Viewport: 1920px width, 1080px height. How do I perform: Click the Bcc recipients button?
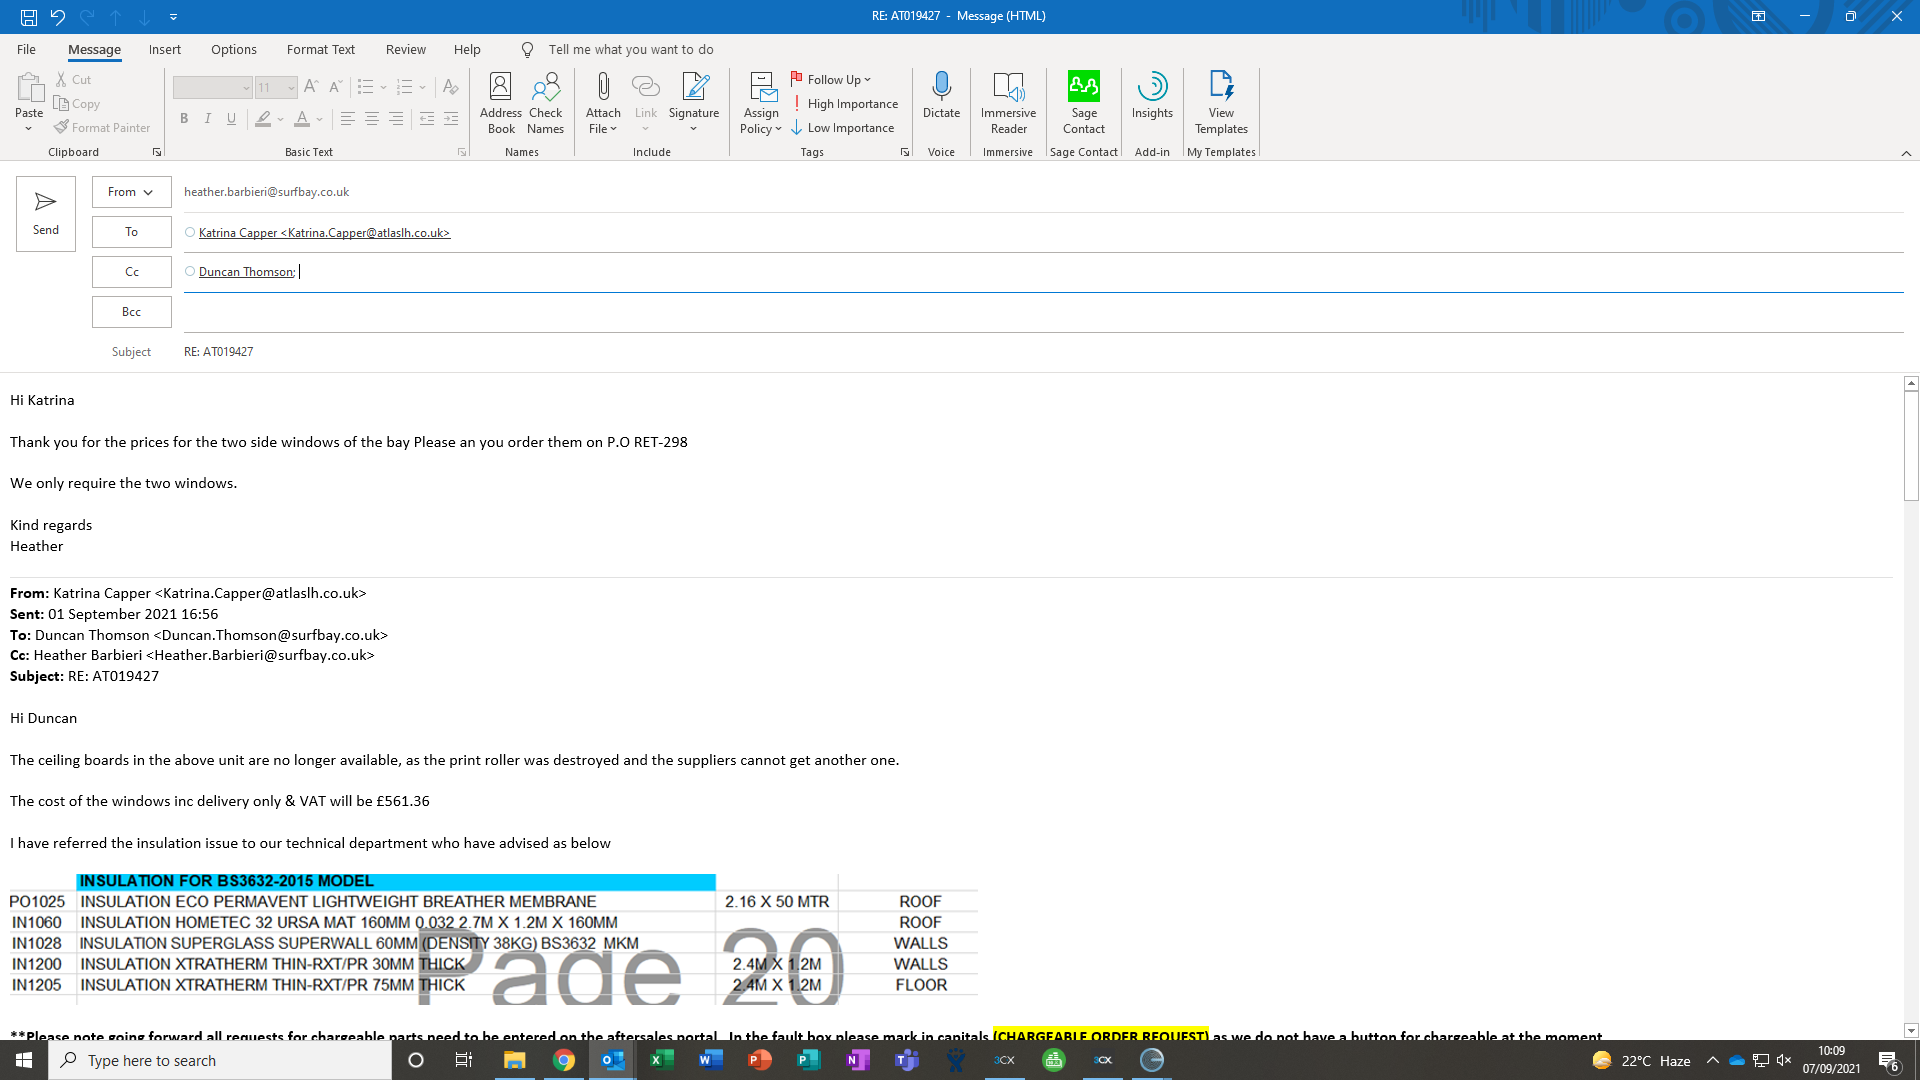pyautogui.click(x=131, y=312)
